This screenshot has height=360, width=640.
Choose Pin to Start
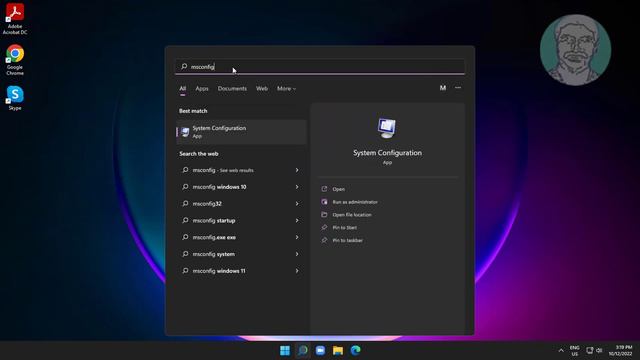point(344,227)
